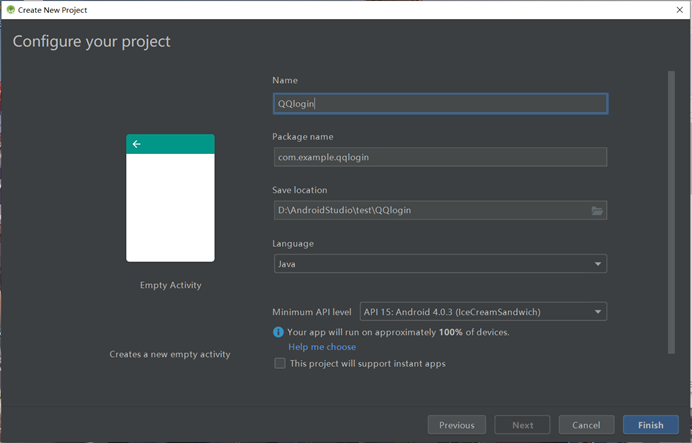
Task: Click the vertical scrollbar on the form
Action: pyautogui.click(x=672, y=210)
